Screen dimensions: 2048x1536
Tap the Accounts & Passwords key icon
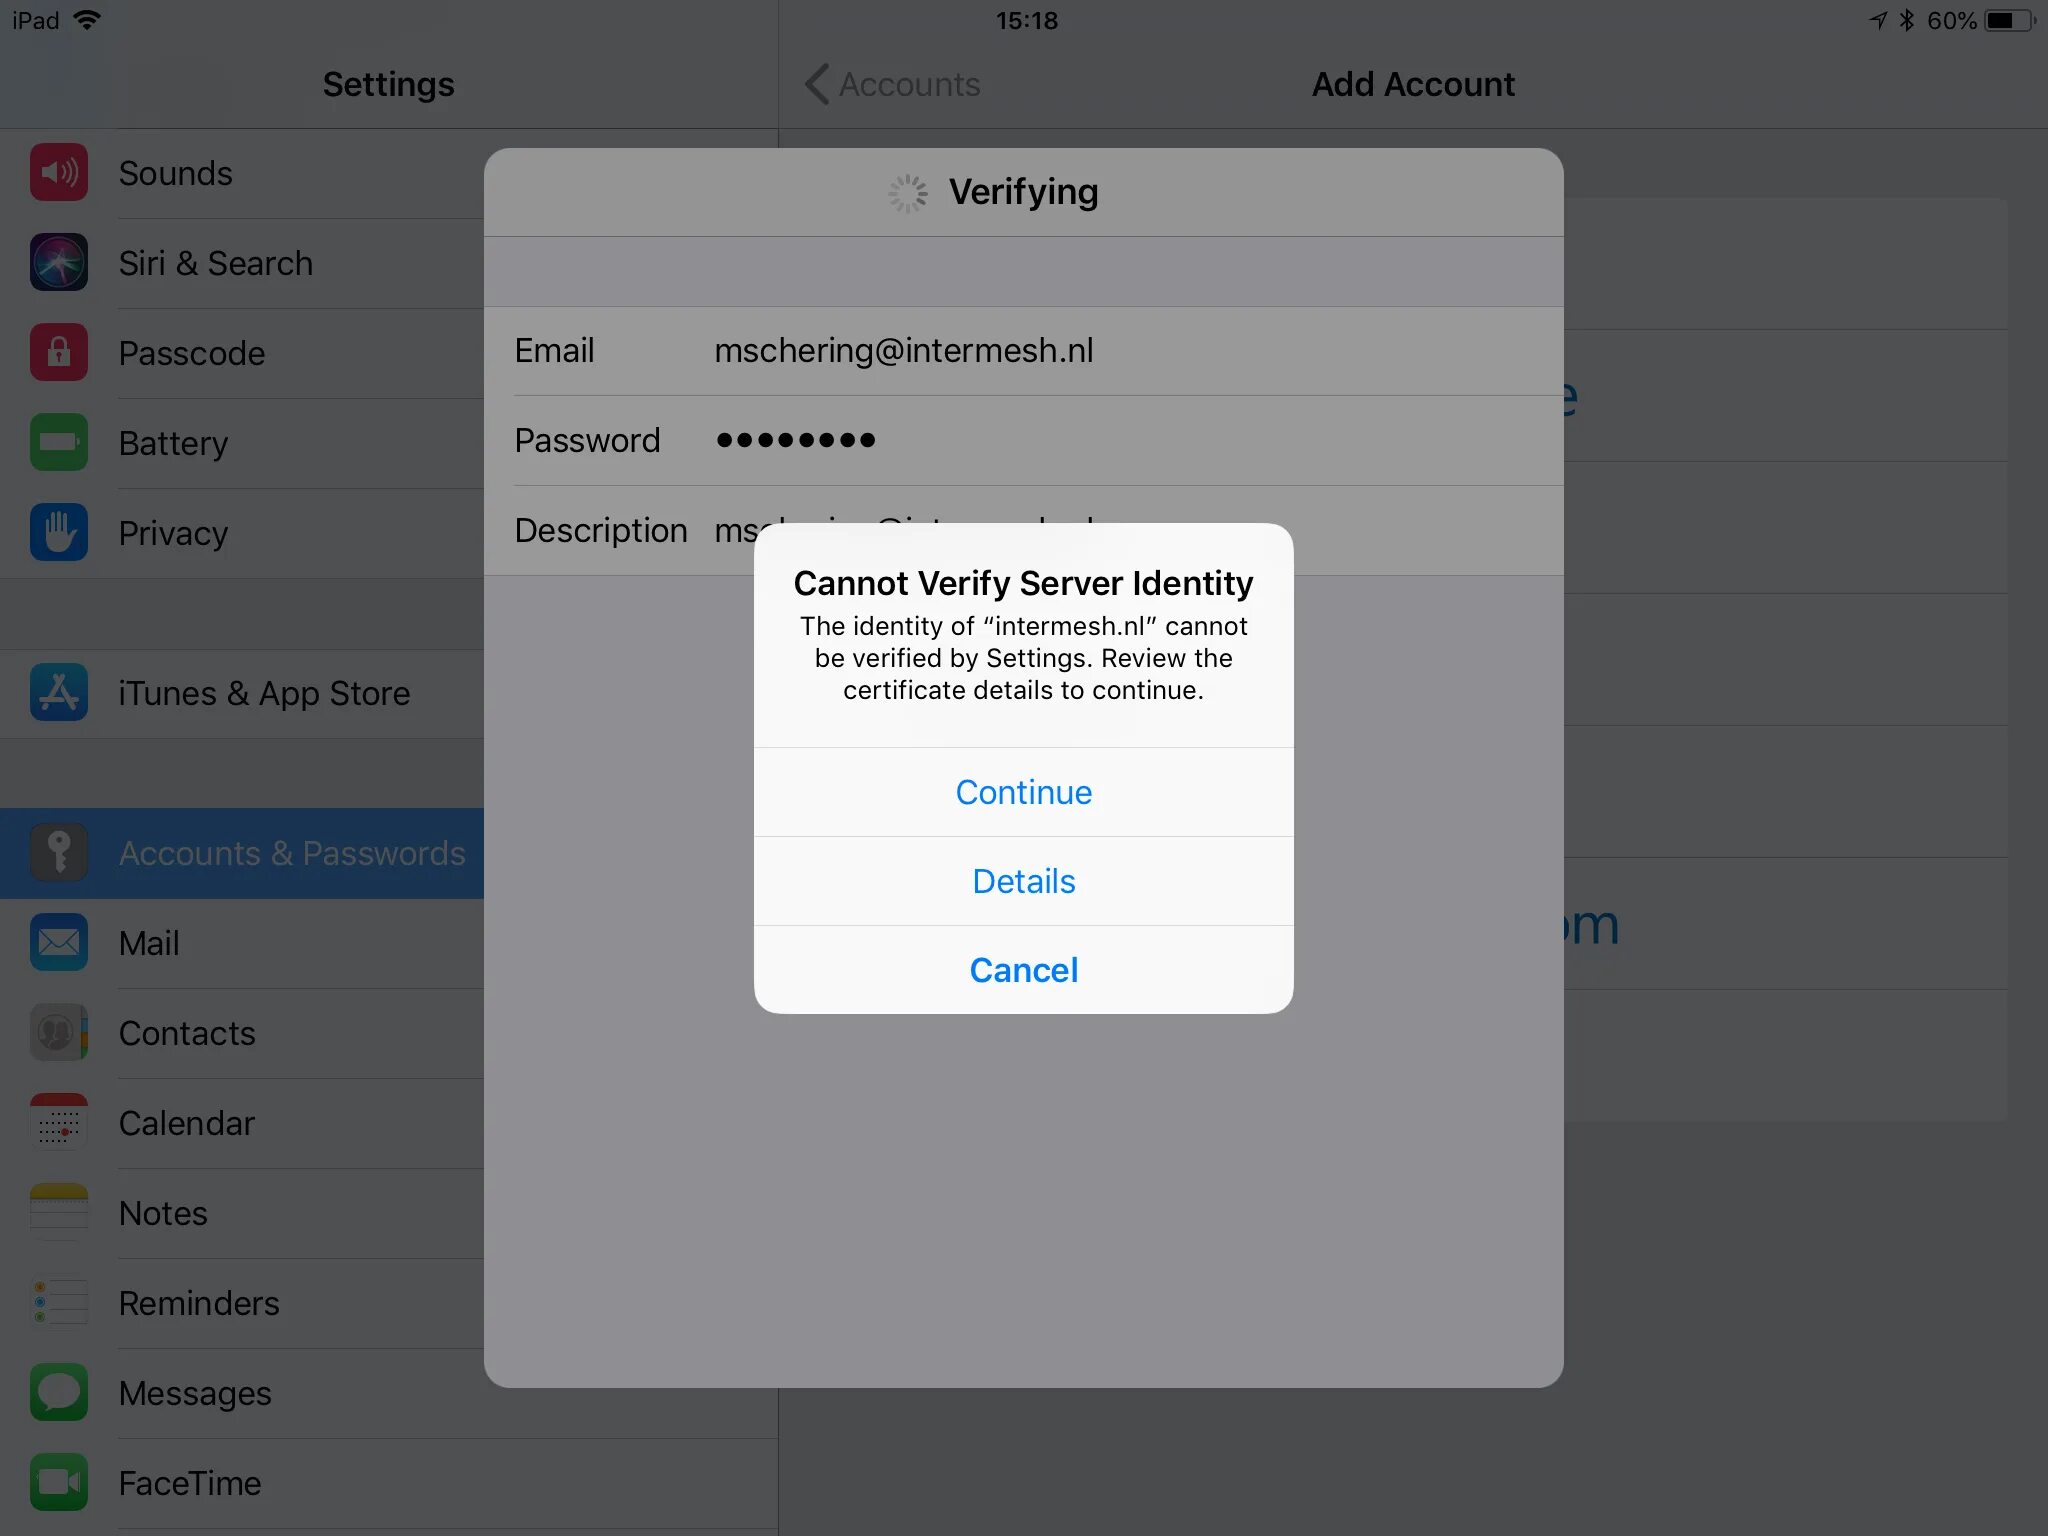pyautogui.click(x=59, y=853)
